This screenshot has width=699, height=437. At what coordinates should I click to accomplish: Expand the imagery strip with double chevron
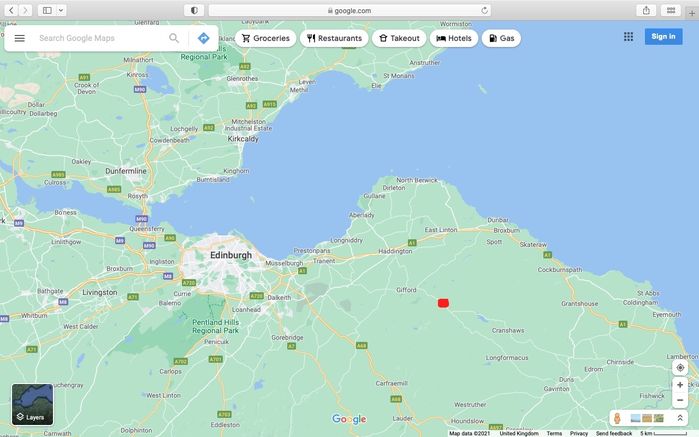pos(680,418)
